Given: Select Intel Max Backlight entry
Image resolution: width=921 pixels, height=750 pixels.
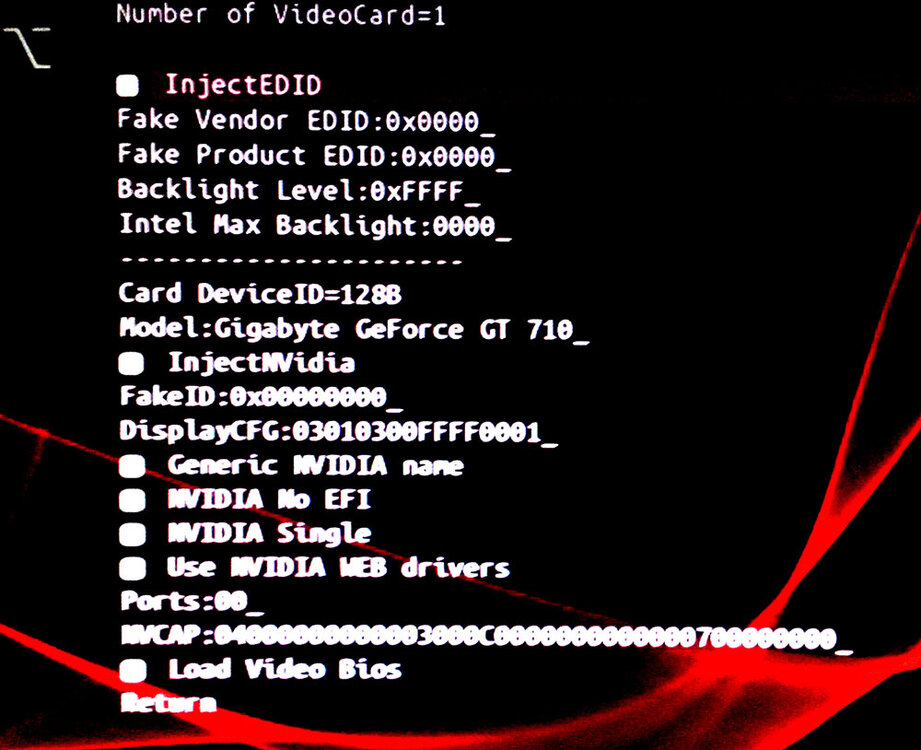Looking at the screenshot, I should pyautogui.click(x=315, y=226).
